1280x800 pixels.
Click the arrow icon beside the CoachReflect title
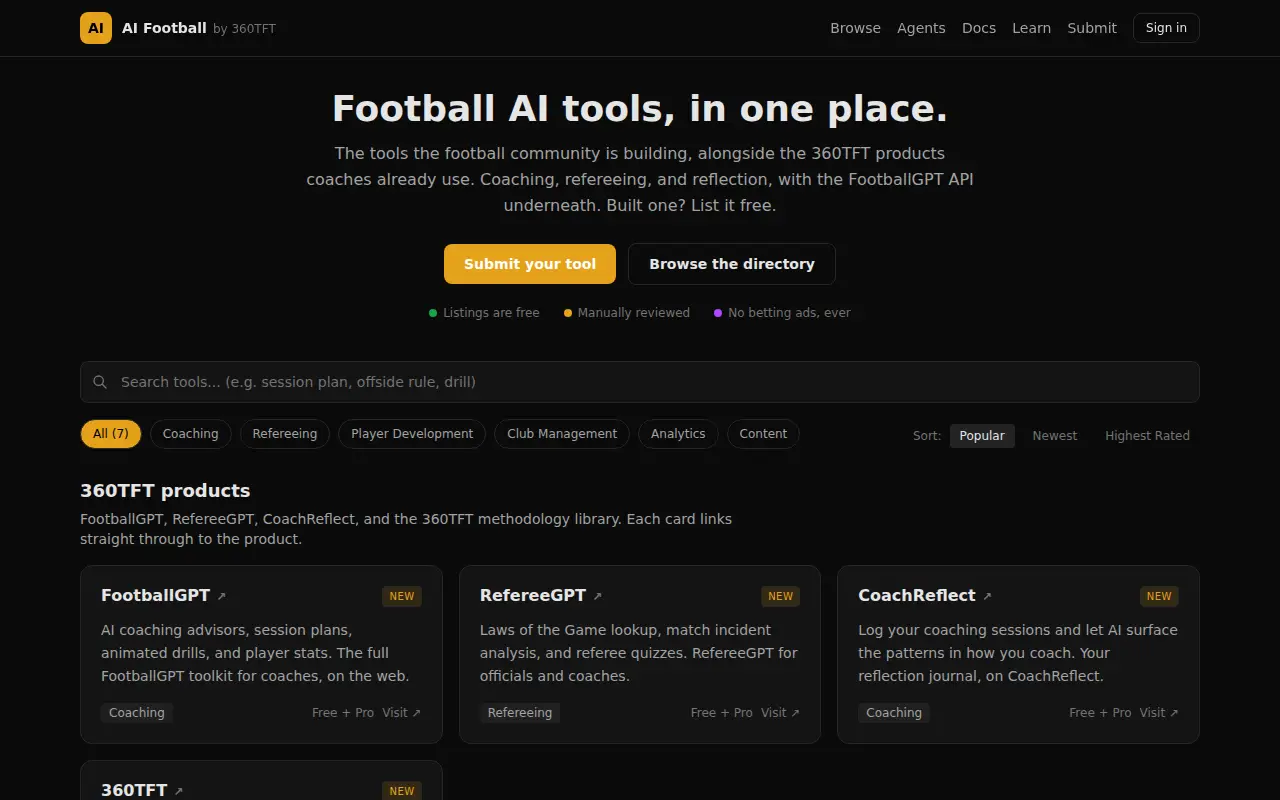point(987,596)
